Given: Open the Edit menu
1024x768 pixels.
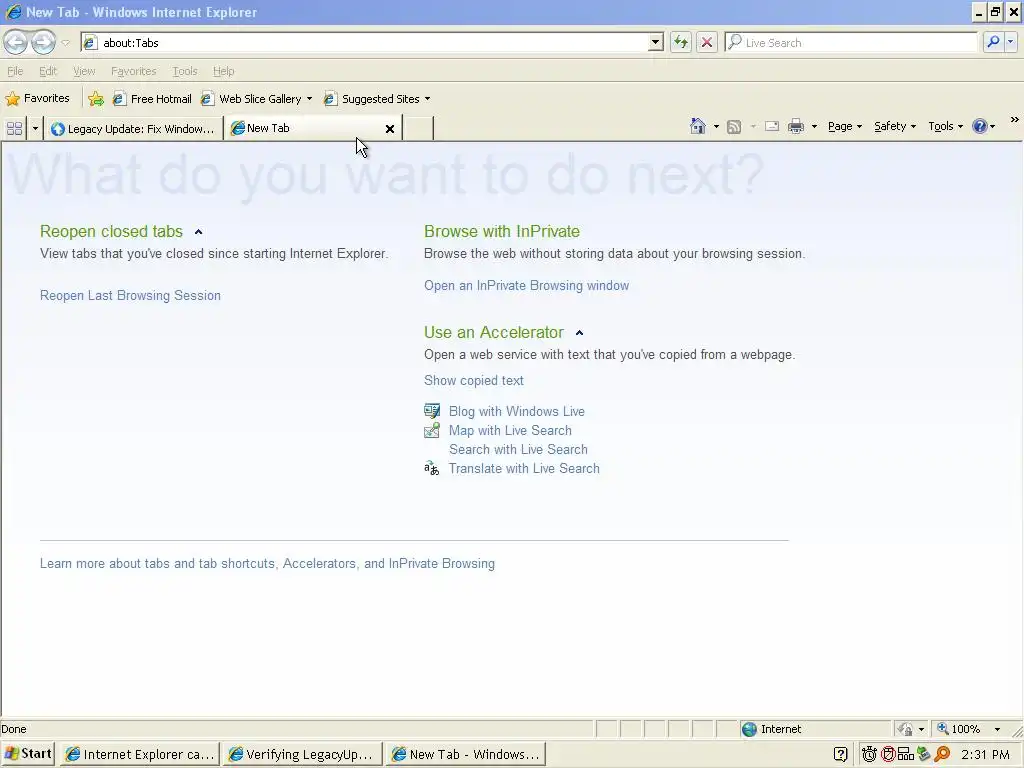Looking at the screenshot, I should 48,71.
